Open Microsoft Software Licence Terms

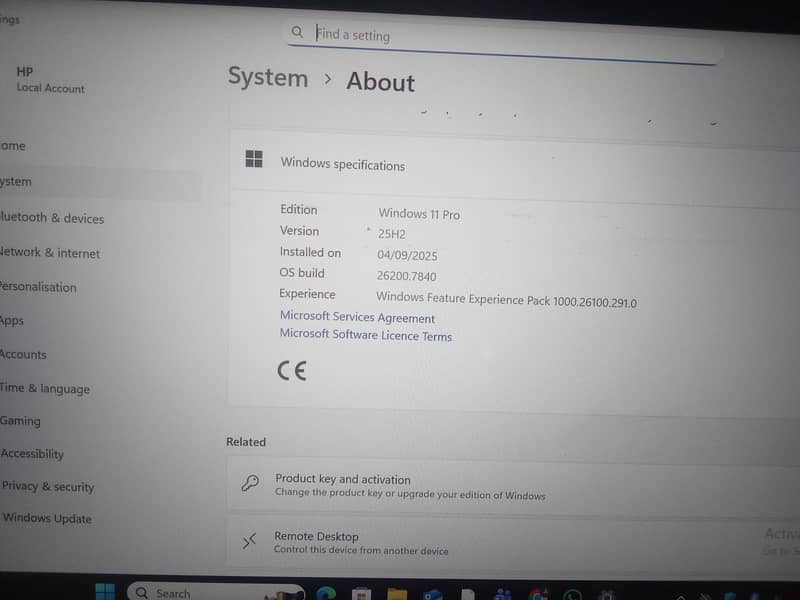[x=364, y=335]
